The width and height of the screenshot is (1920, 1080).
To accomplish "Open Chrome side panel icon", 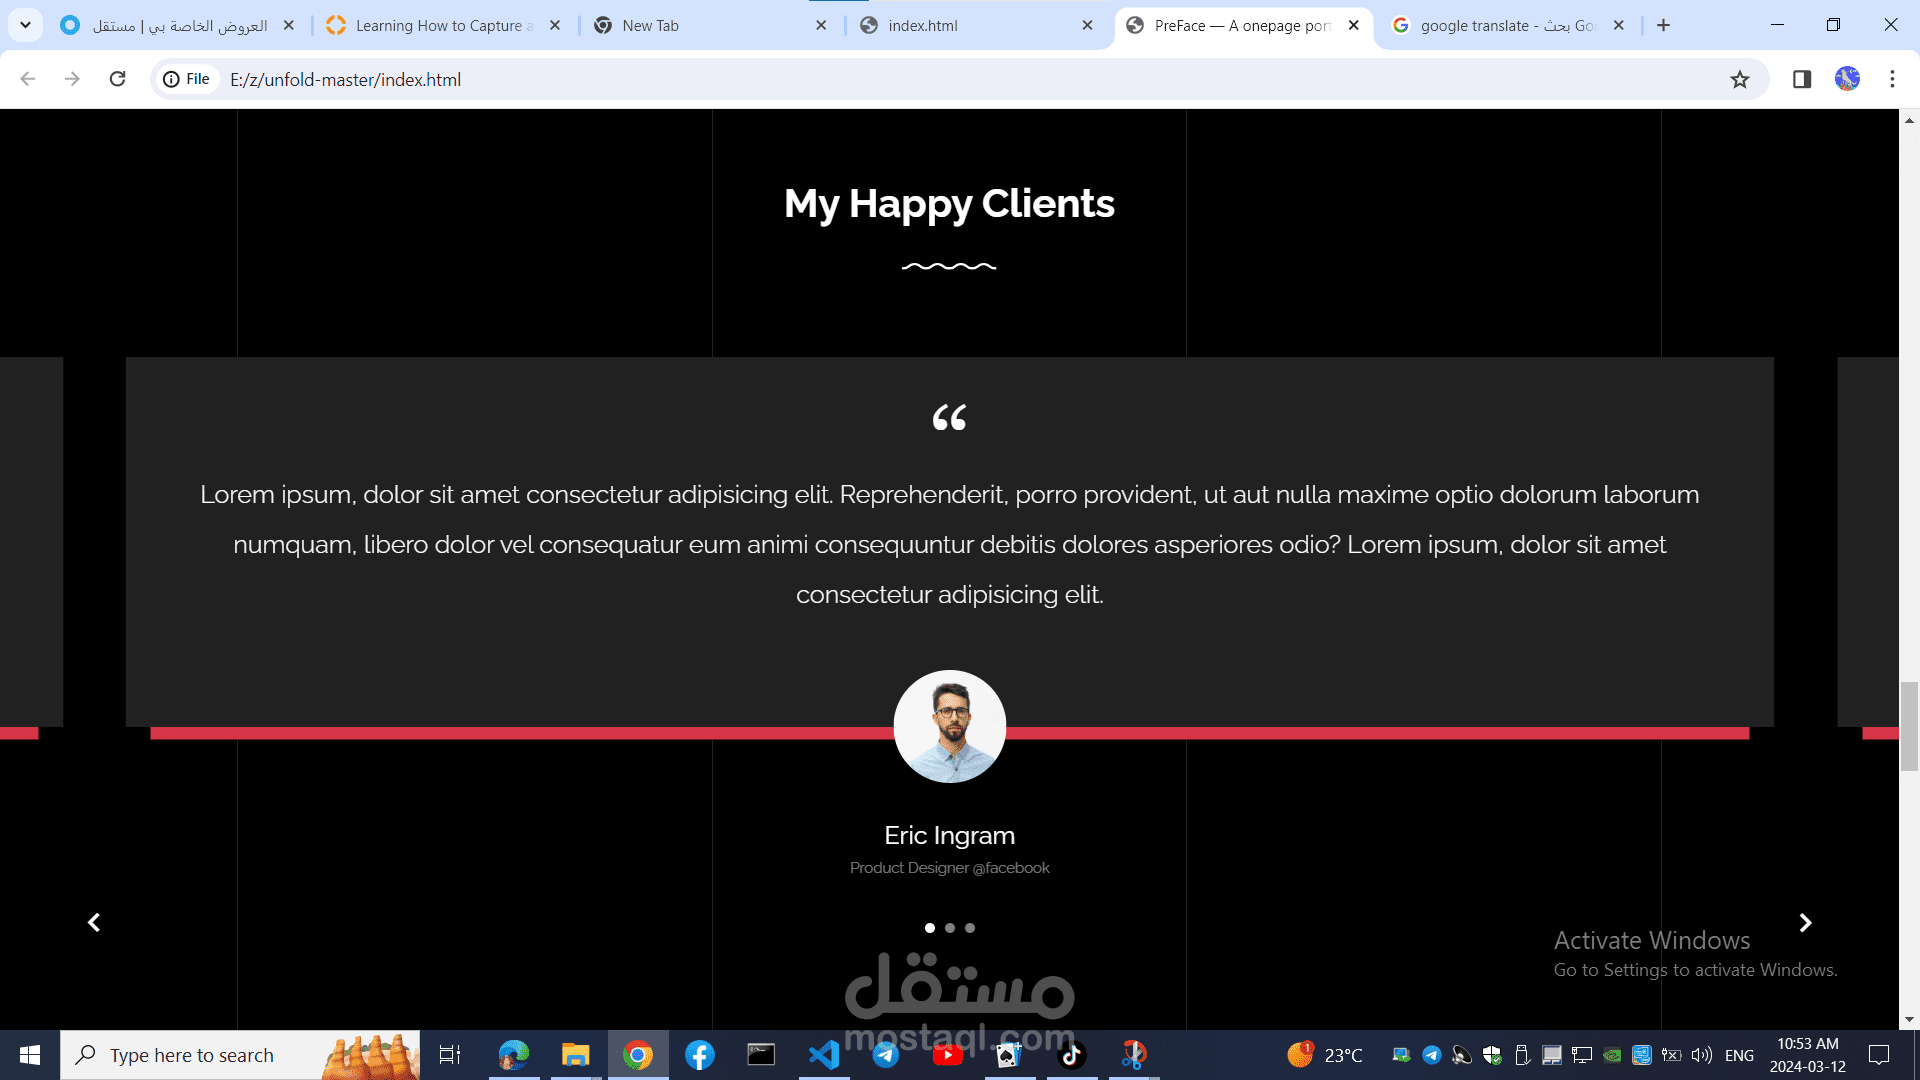I will click(x=1802, y=79).
